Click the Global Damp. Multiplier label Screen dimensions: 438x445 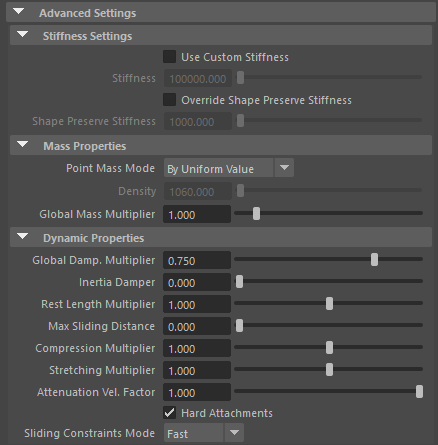(94, 260)
